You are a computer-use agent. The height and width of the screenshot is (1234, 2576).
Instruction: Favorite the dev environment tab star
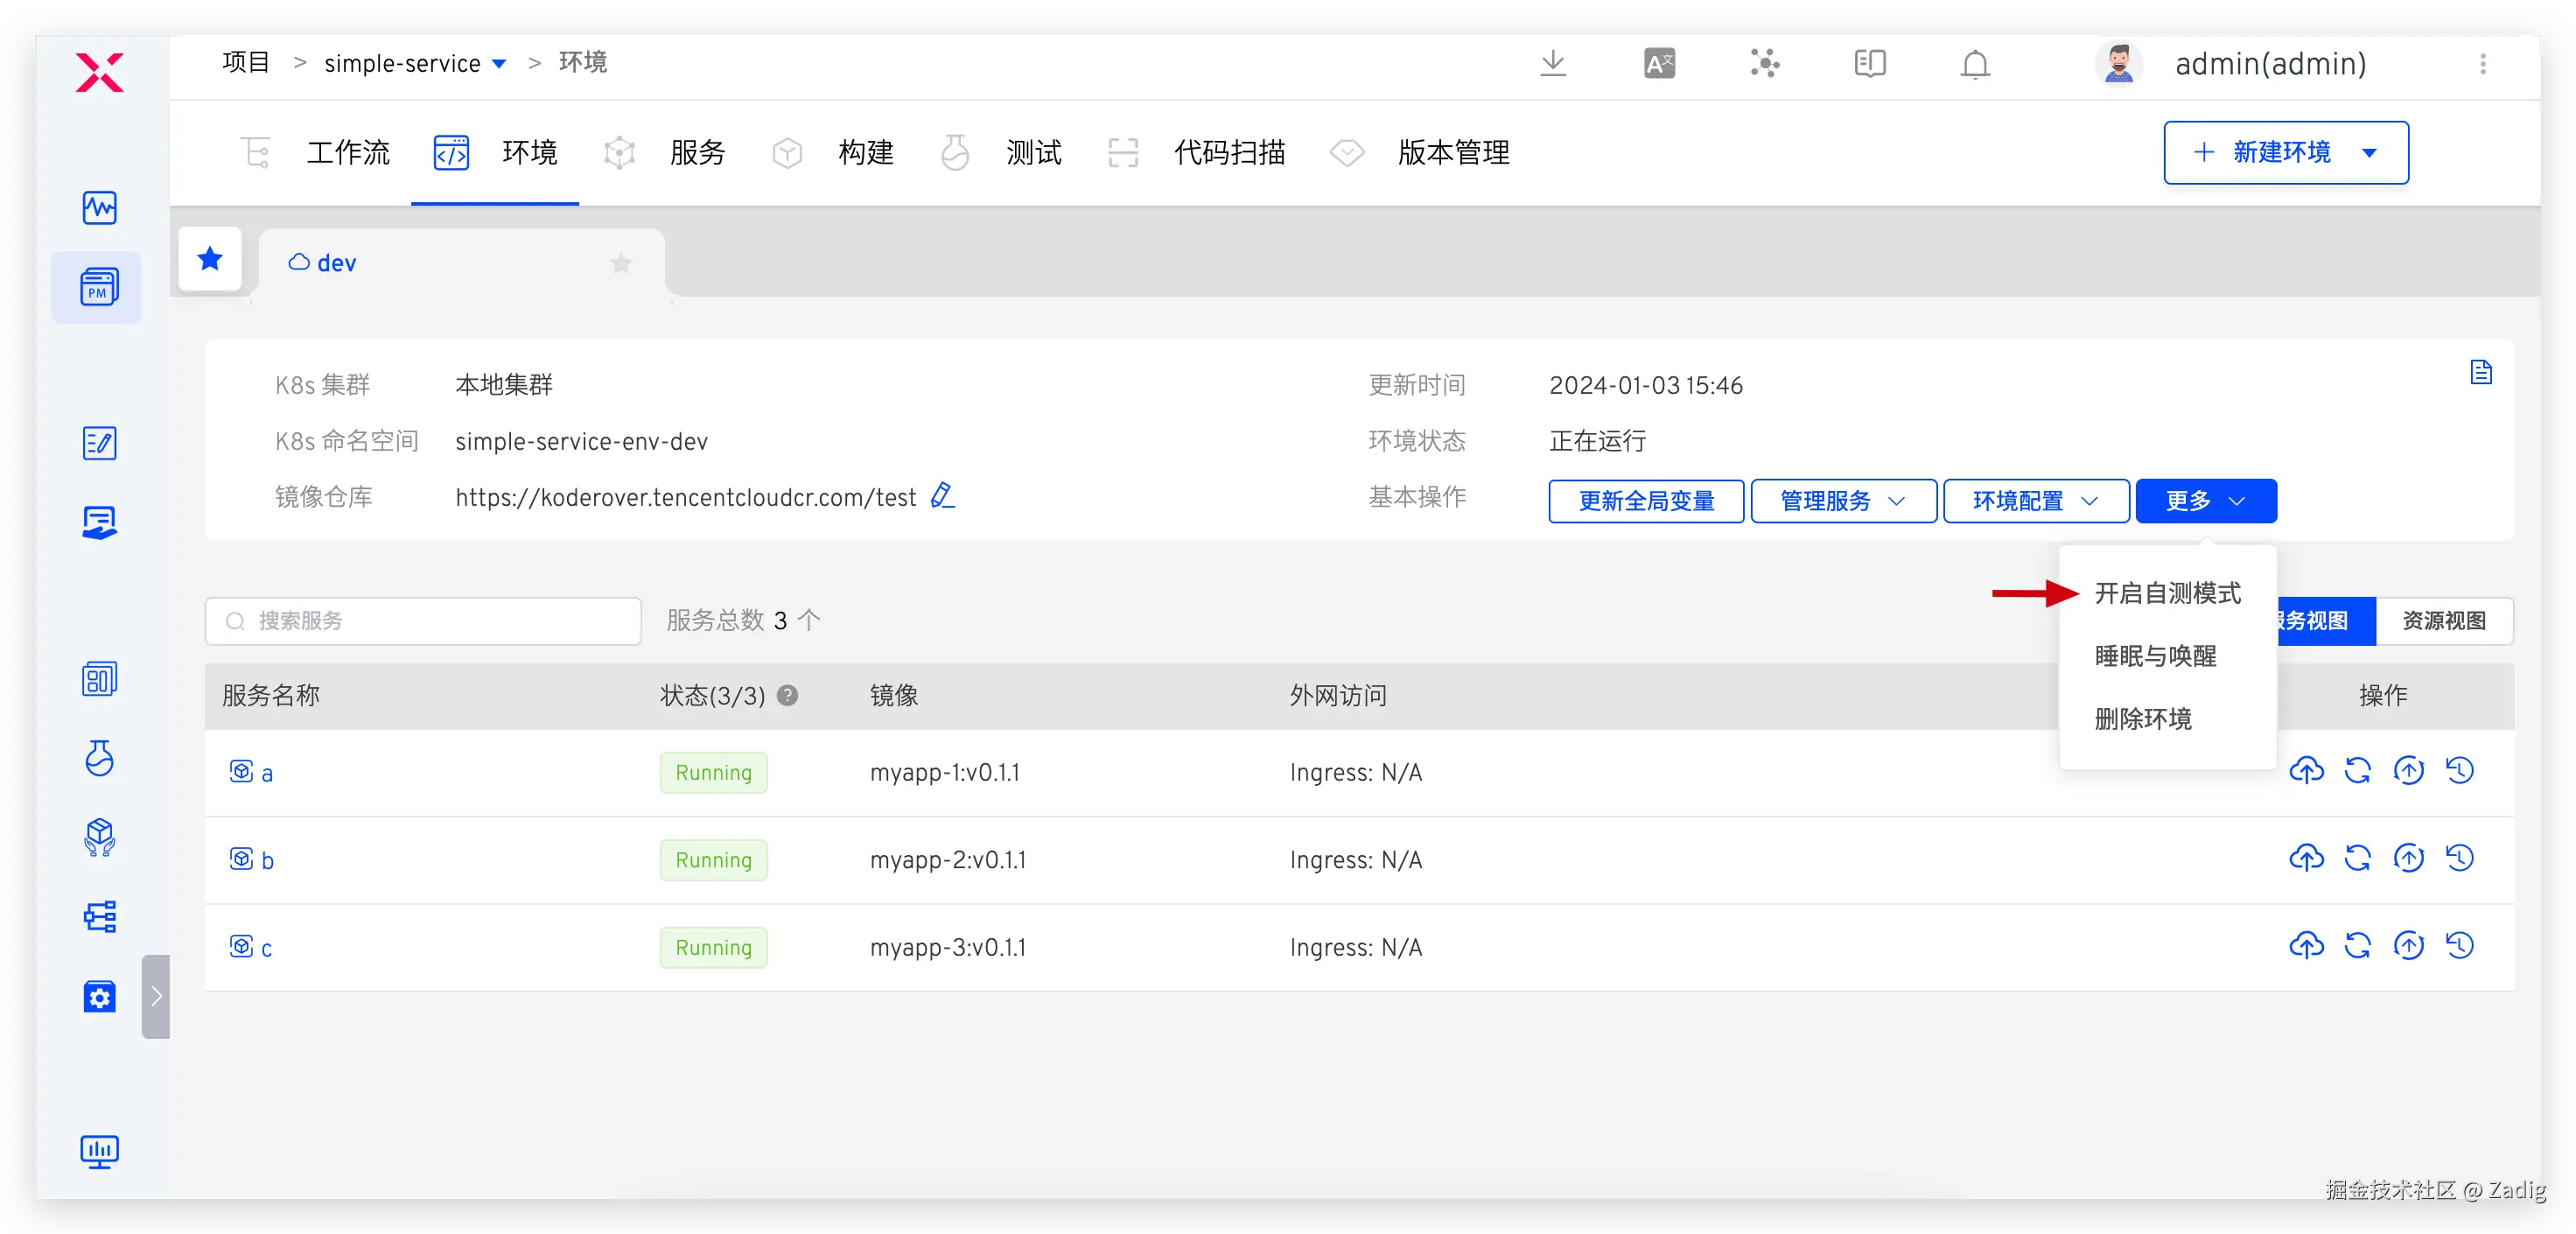coord(621,263)
